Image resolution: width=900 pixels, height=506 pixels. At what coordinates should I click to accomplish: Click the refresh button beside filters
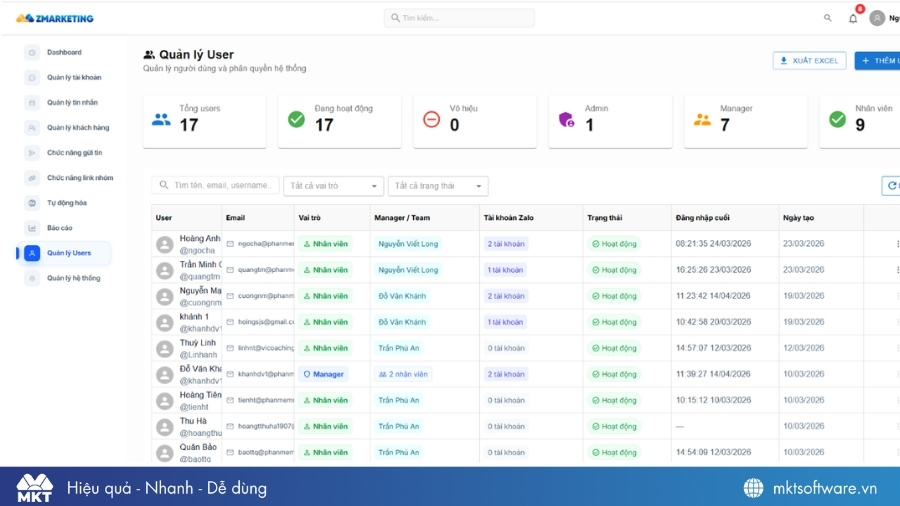(x=891, y=185)
